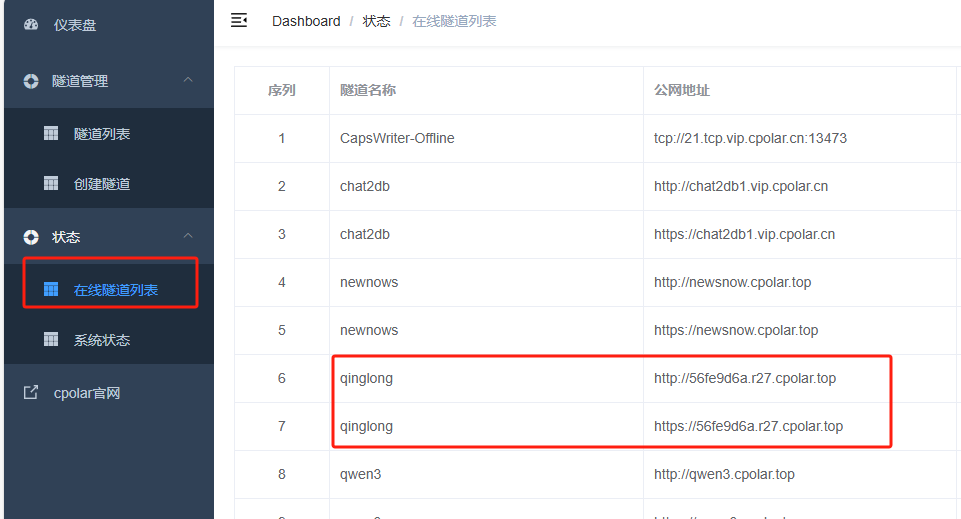Click tcp://21.tcp.vip.cpolar.cn:13473 address
The height and width of the screenshot is (519, 961).
750,138
